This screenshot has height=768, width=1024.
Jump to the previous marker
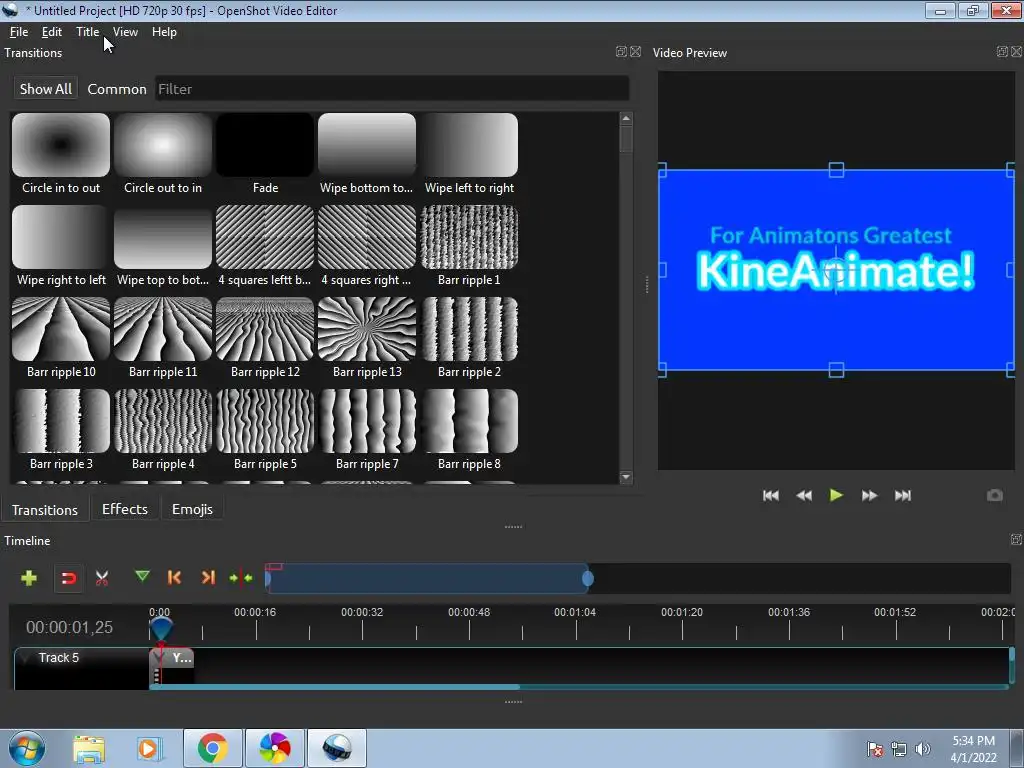click(x=174, y=577)
